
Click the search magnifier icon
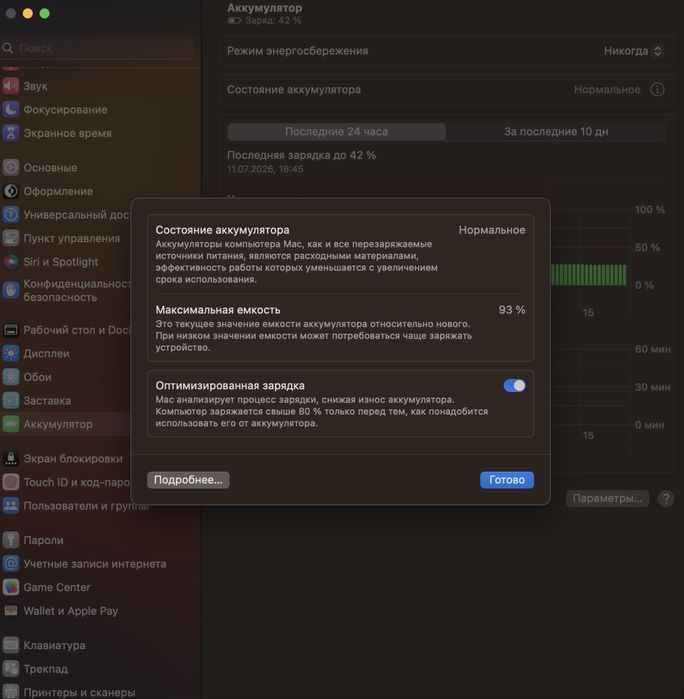pos(8,48)
